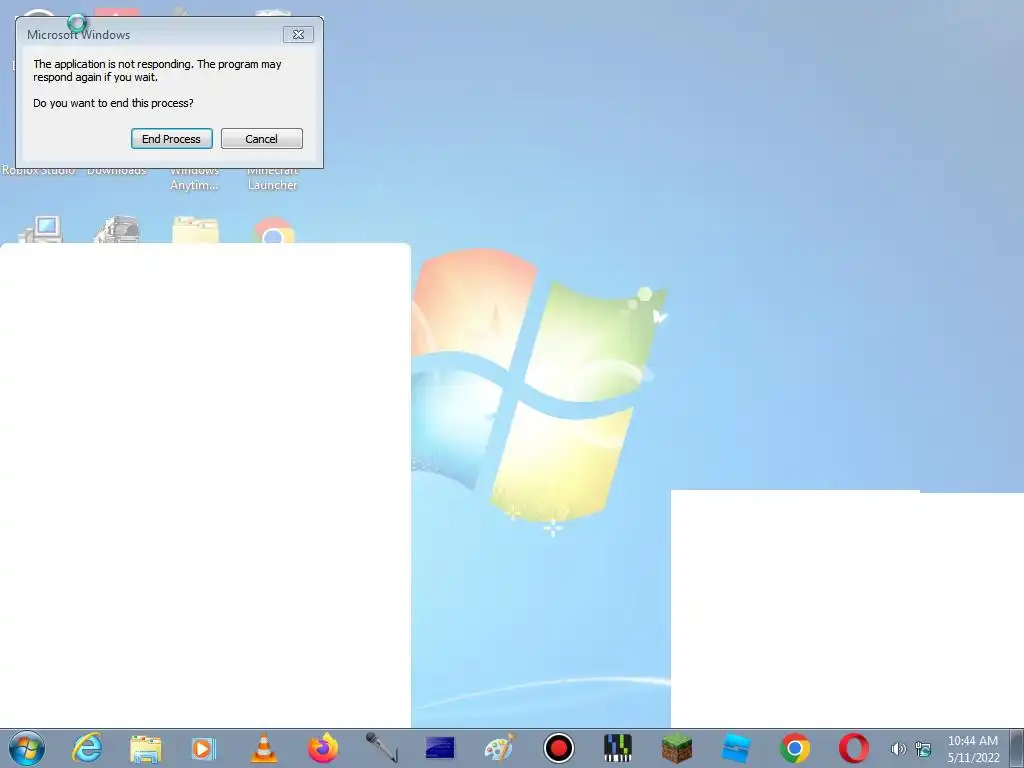Screen dimensions: 1024x768
Task: Launch VLC media player cone icon
Action: (264, 748)
